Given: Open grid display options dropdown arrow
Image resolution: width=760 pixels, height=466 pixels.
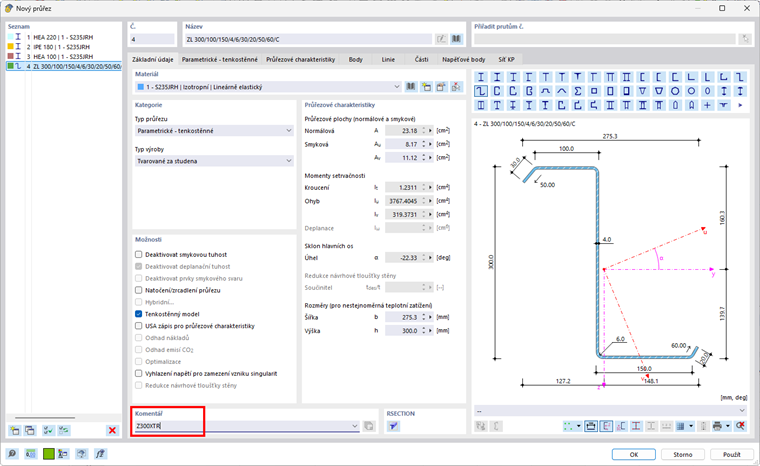Looking at the screenshot, I should (x=691, y=426).
